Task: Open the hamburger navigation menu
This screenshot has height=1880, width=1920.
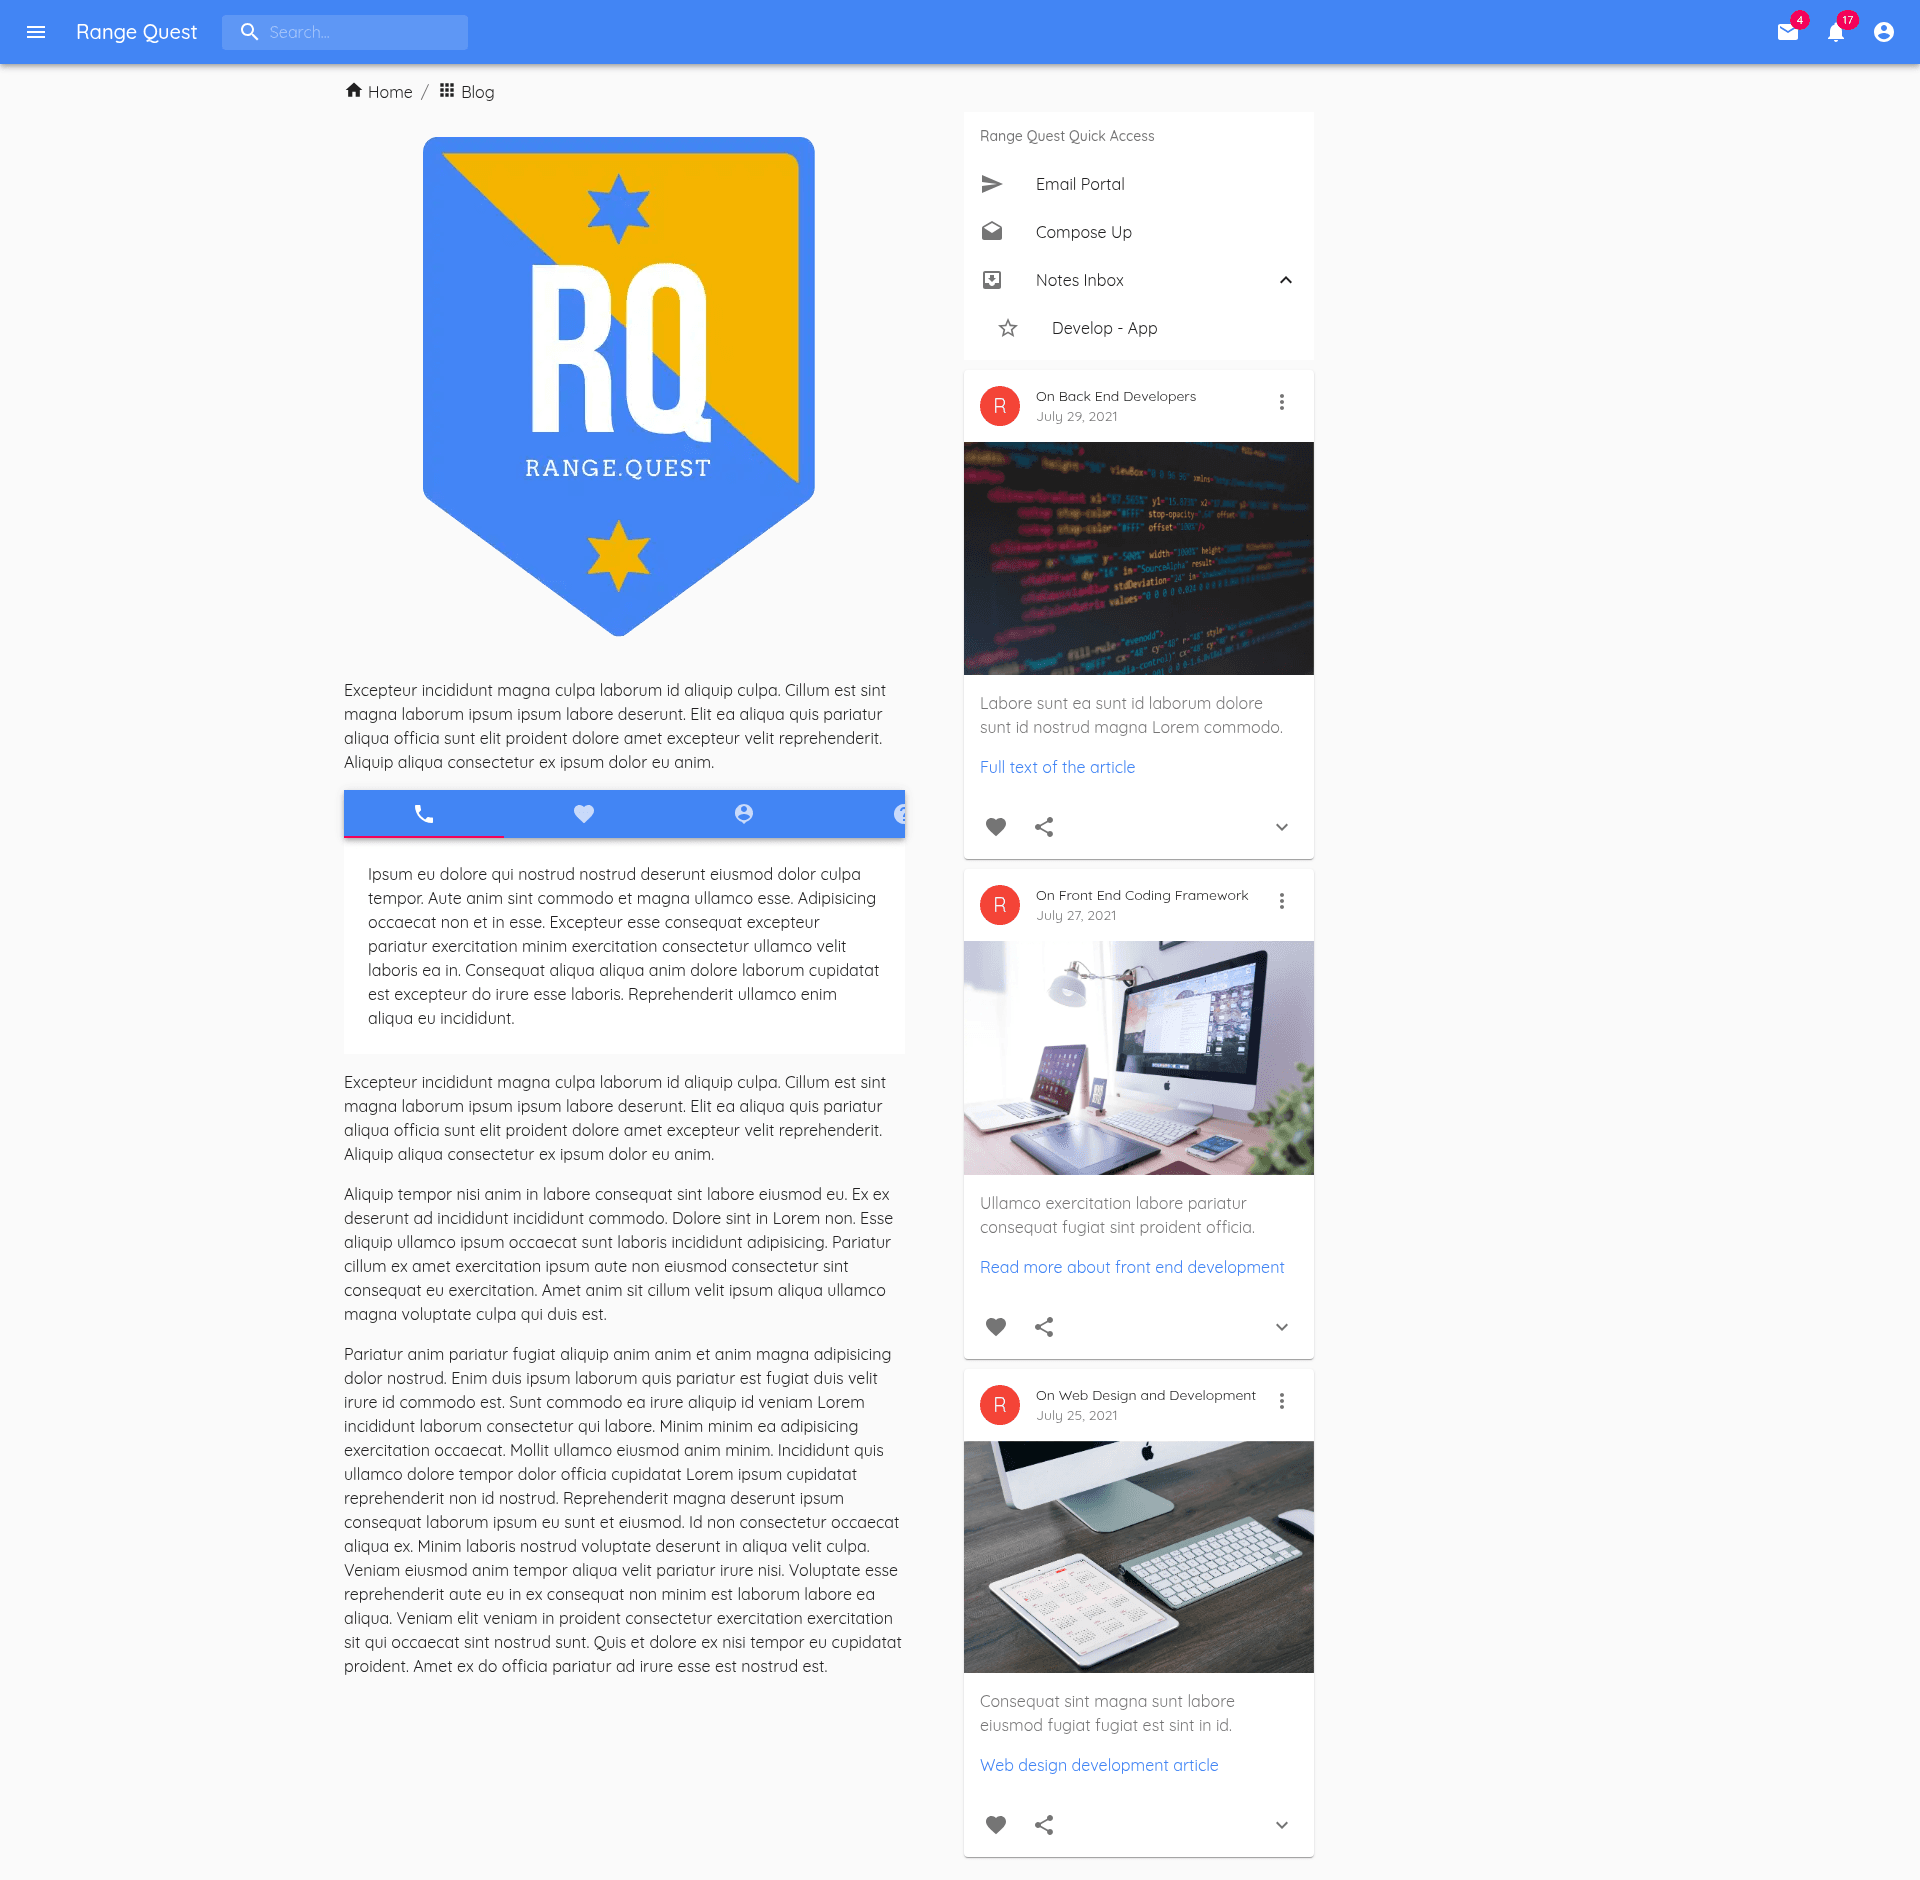Action: click(36, 32)
